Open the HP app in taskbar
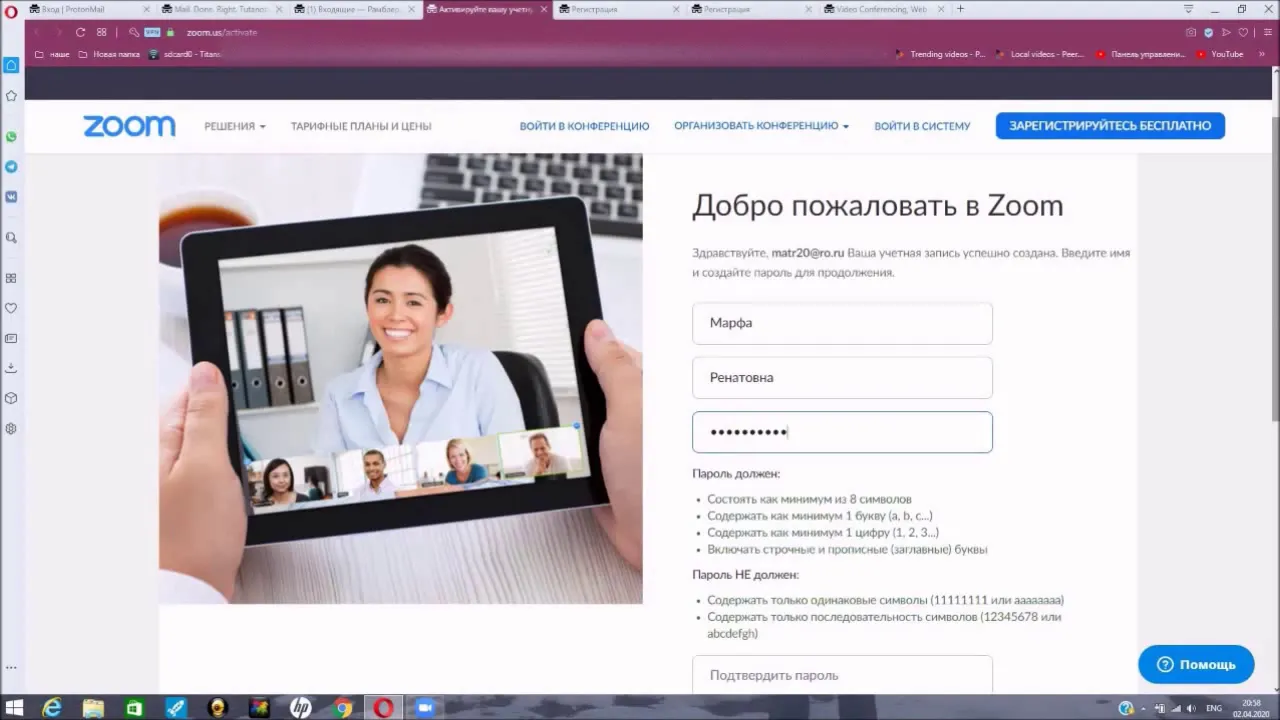This screenshot has width=1280, height=720. (x=300, y=708)
